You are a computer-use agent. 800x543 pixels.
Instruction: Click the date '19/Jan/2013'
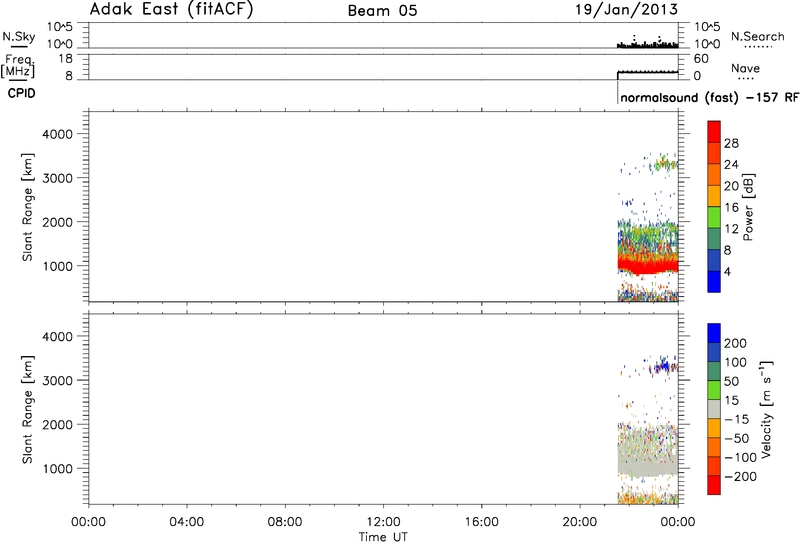(627, 10)
